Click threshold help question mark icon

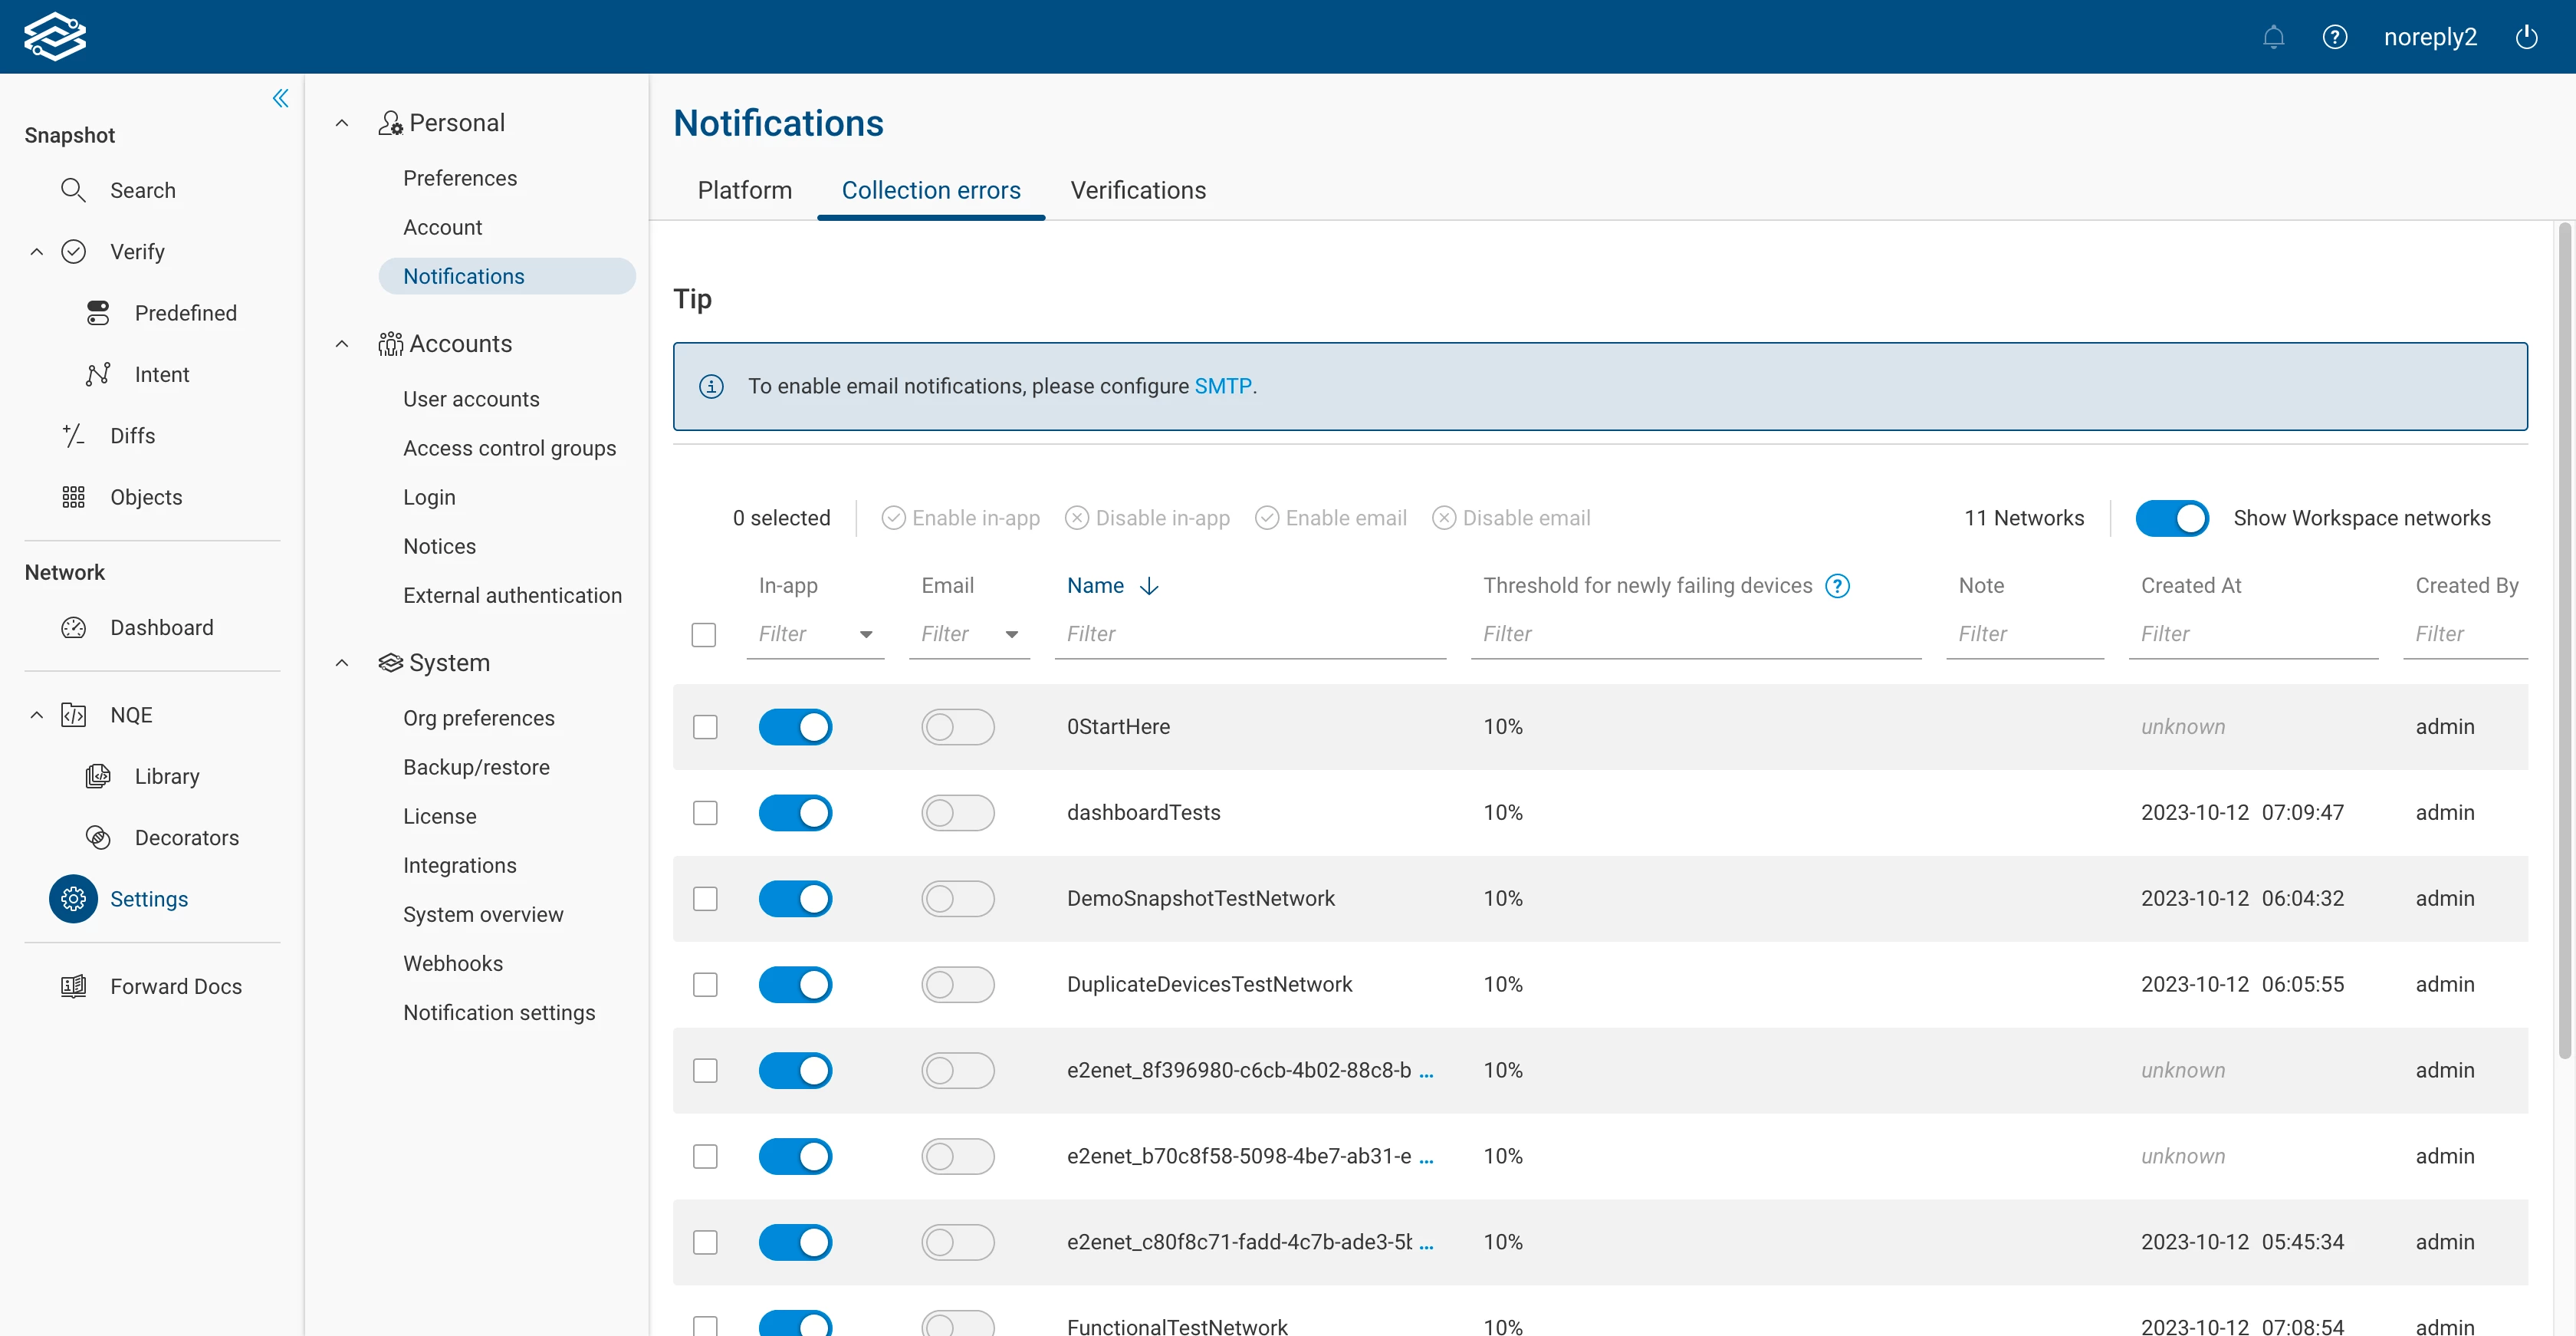pos(1837,586)
